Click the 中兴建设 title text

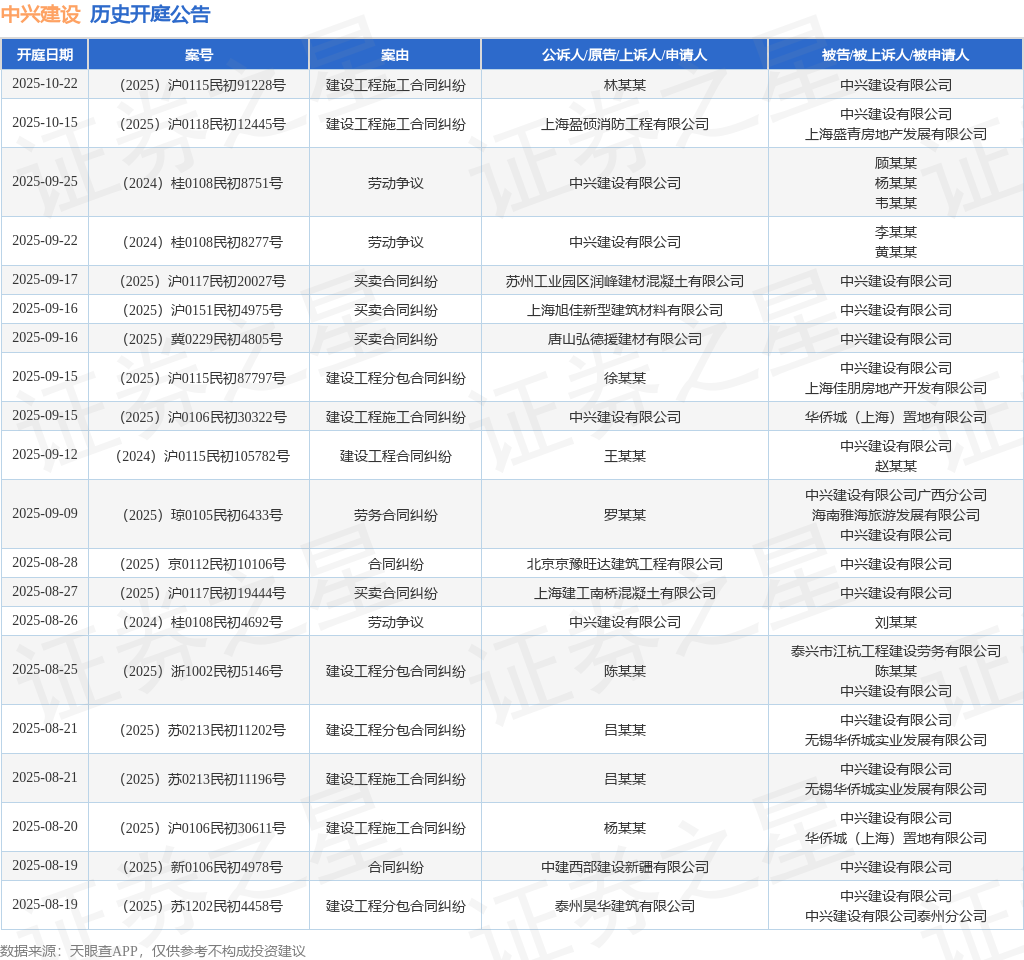(40, 14)
